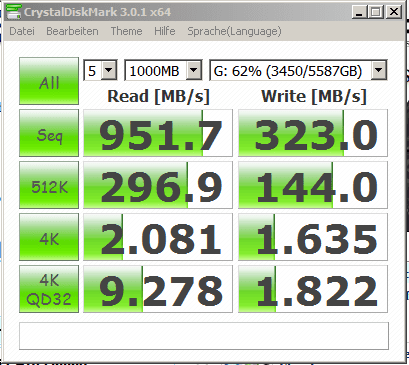Open the Bearbeiten menu
The width and height of the screenshot is (409, 365).
(x=72, y=31)
